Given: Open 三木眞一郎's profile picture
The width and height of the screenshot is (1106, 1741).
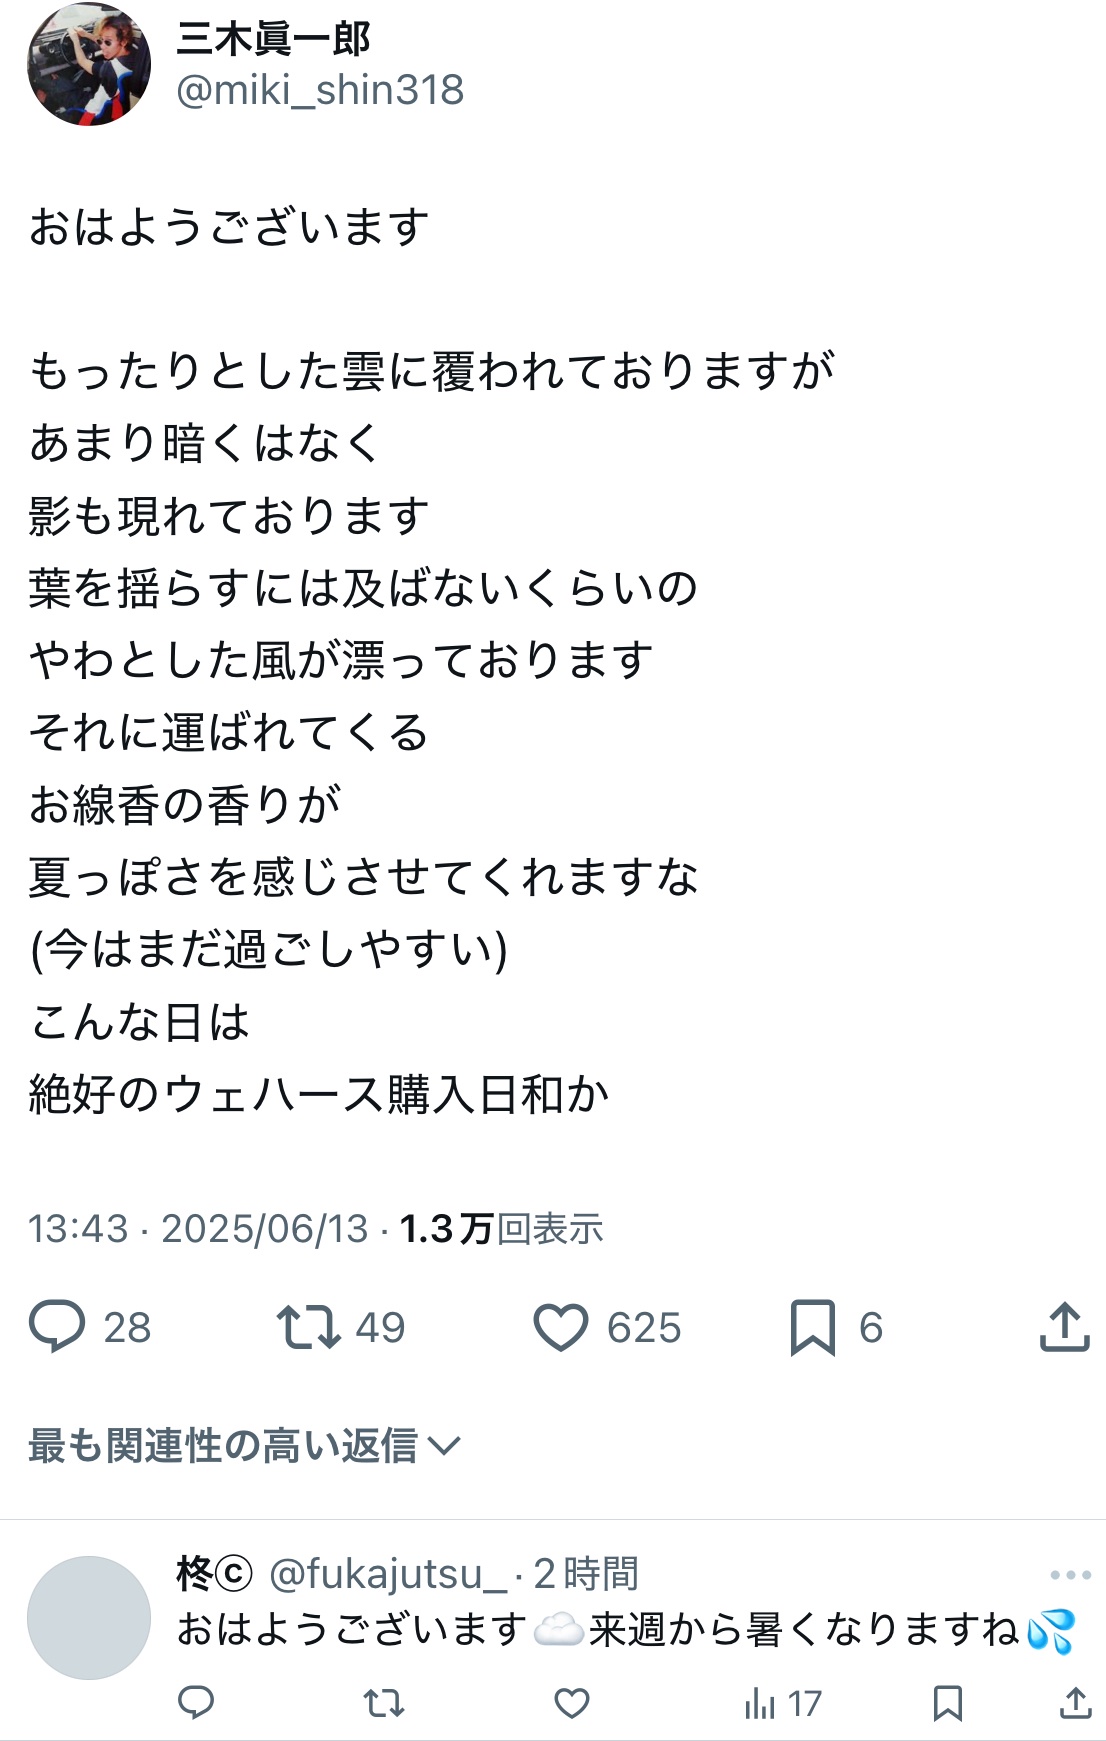Looking at the screenshot, I should click(x=89, y=65).
